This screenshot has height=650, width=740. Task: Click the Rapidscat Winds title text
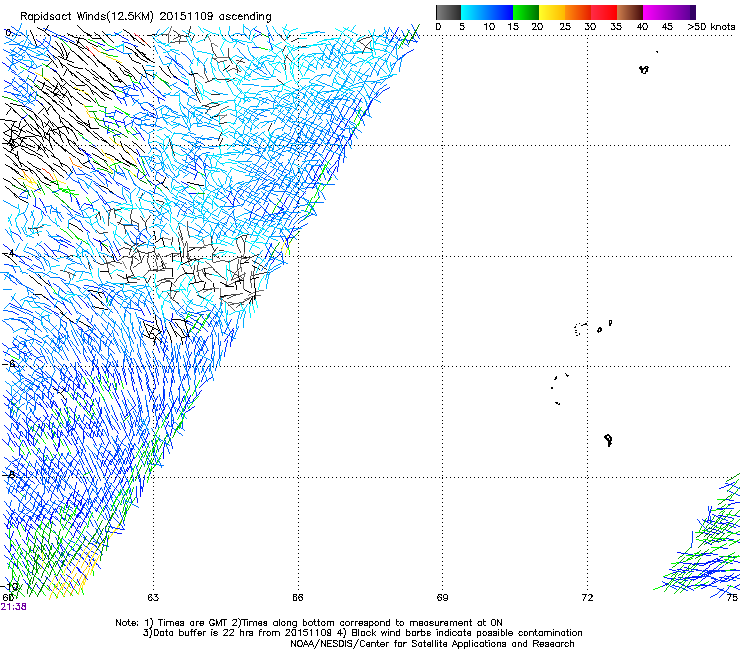click(145, 16)
